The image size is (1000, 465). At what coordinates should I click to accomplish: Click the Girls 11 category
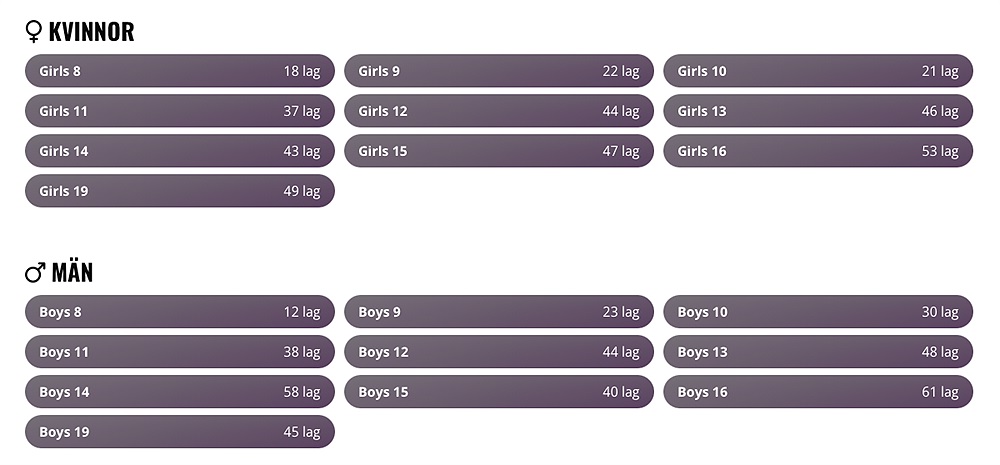click(x=179, y=111)
